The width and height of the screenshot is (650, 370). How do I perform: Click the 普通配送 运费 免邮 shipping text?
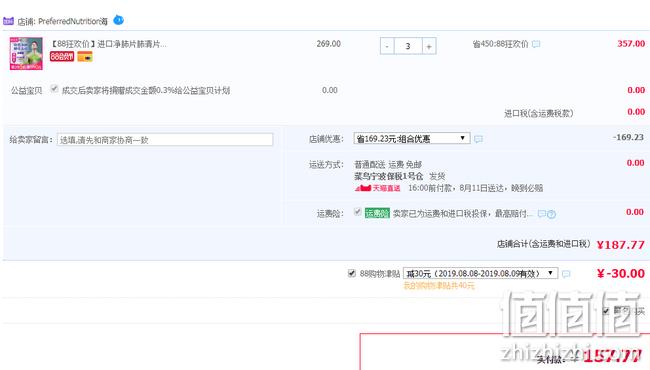pyautogui.click(x=388, y=164)
